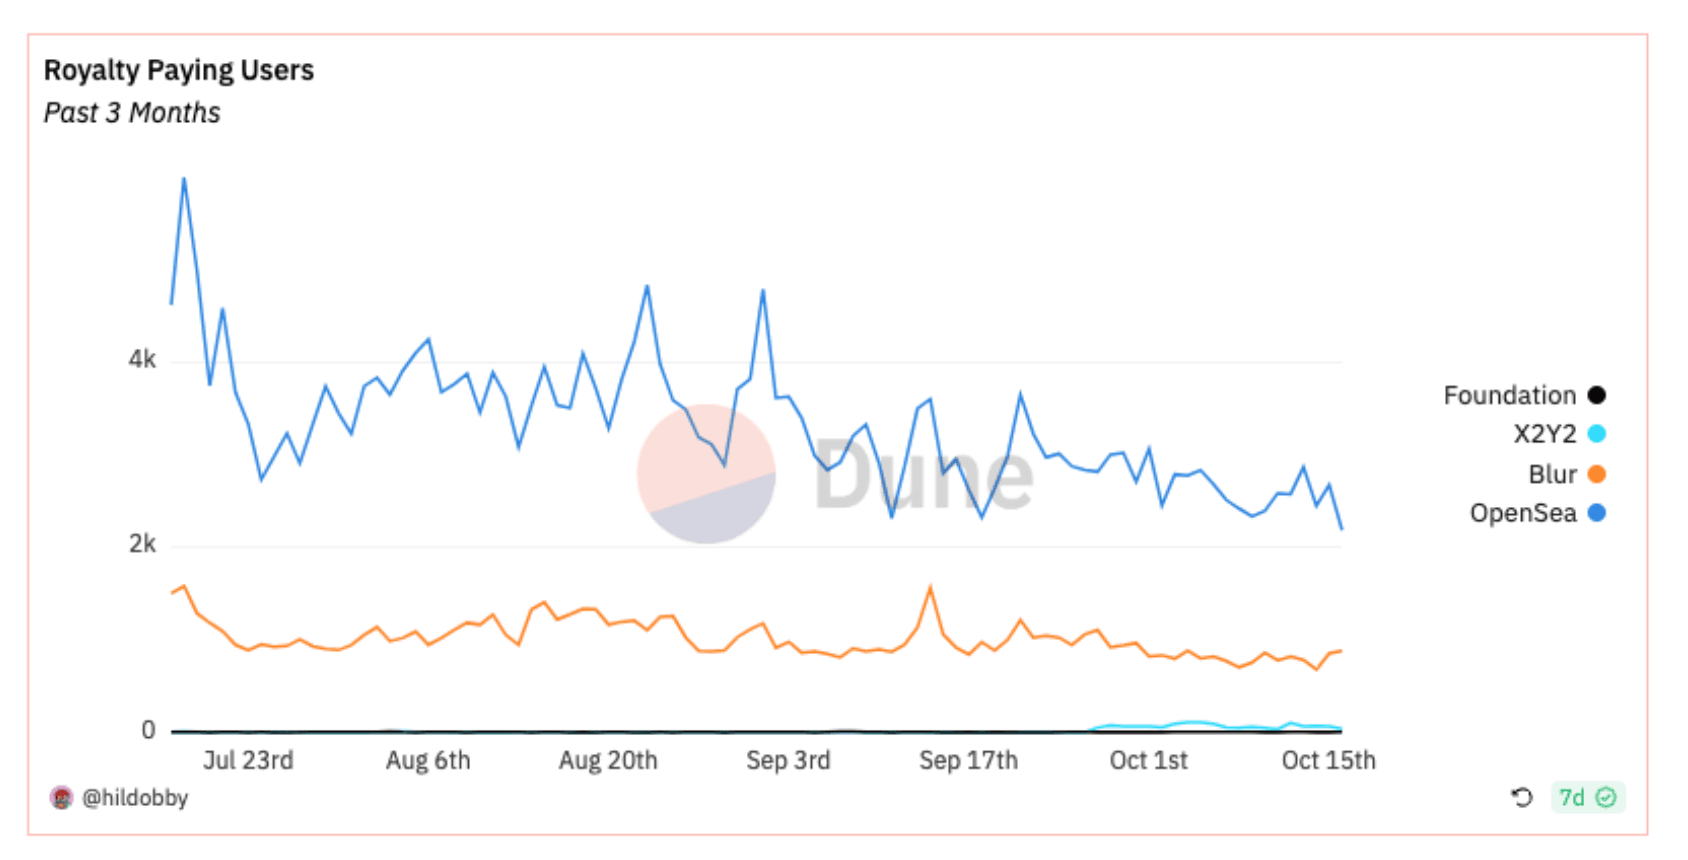Click the 4k y-axis label
This screenshot has height=860, width=1688.
click(142, 359)
